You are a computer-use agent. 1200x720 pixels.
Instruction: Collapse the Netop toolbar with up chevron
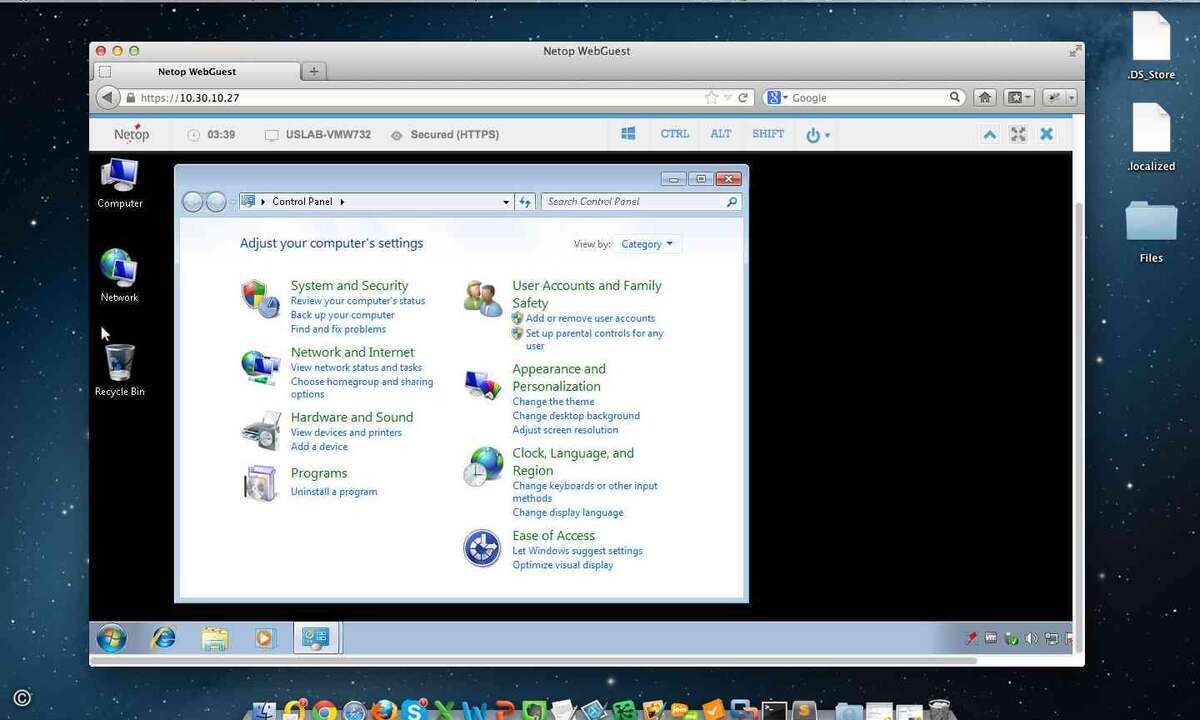989,134
